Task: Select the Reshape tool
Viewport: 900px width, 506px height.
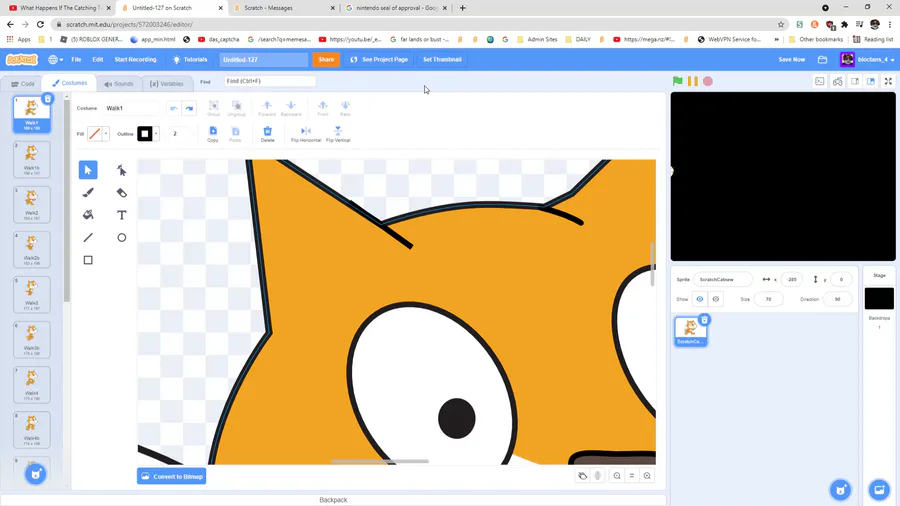Action: [x=122, y=170]
